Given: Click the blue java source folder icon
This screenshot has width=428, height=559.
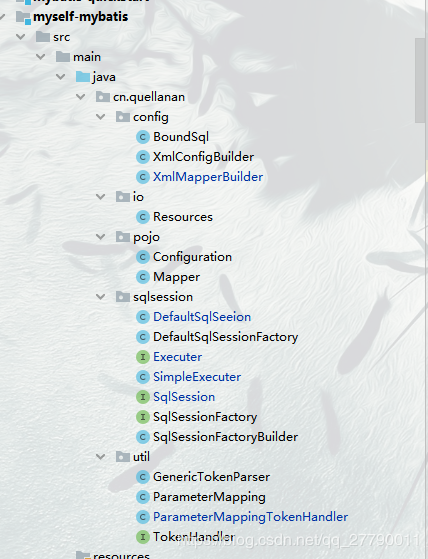Looking at the screenshot, I should tap(83, 77).
